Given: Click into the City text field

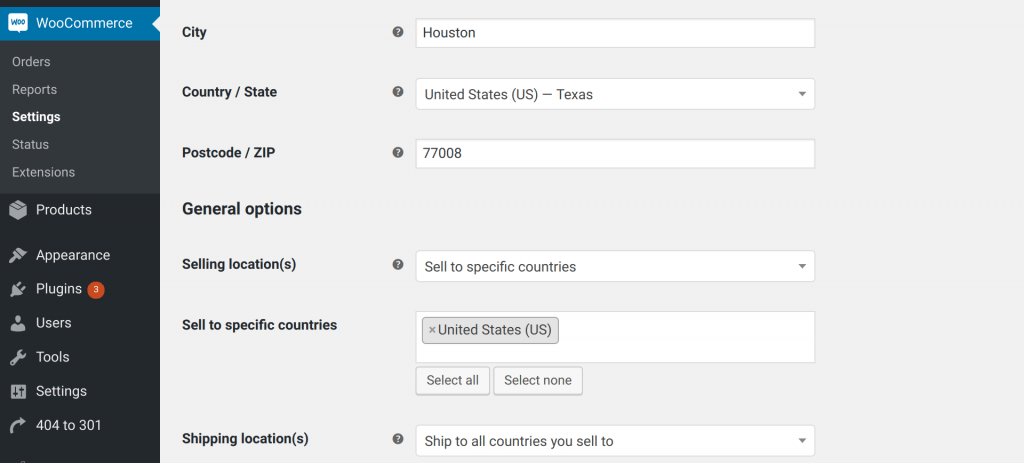Looking at the screenshot, I should 614,33.
